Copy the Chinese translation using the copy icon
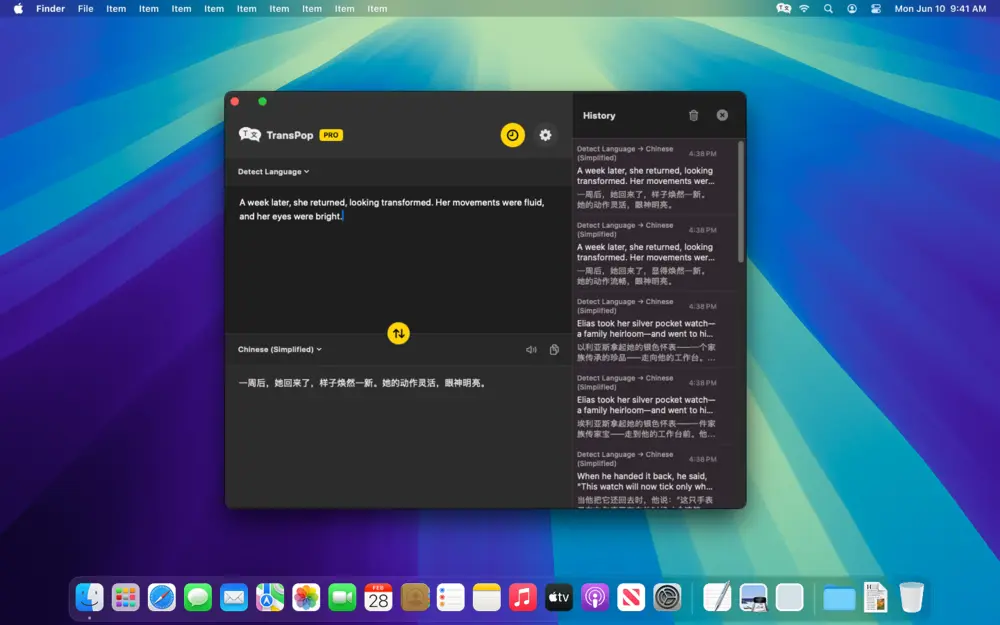Screen dimensions: 1000x625 556,348
